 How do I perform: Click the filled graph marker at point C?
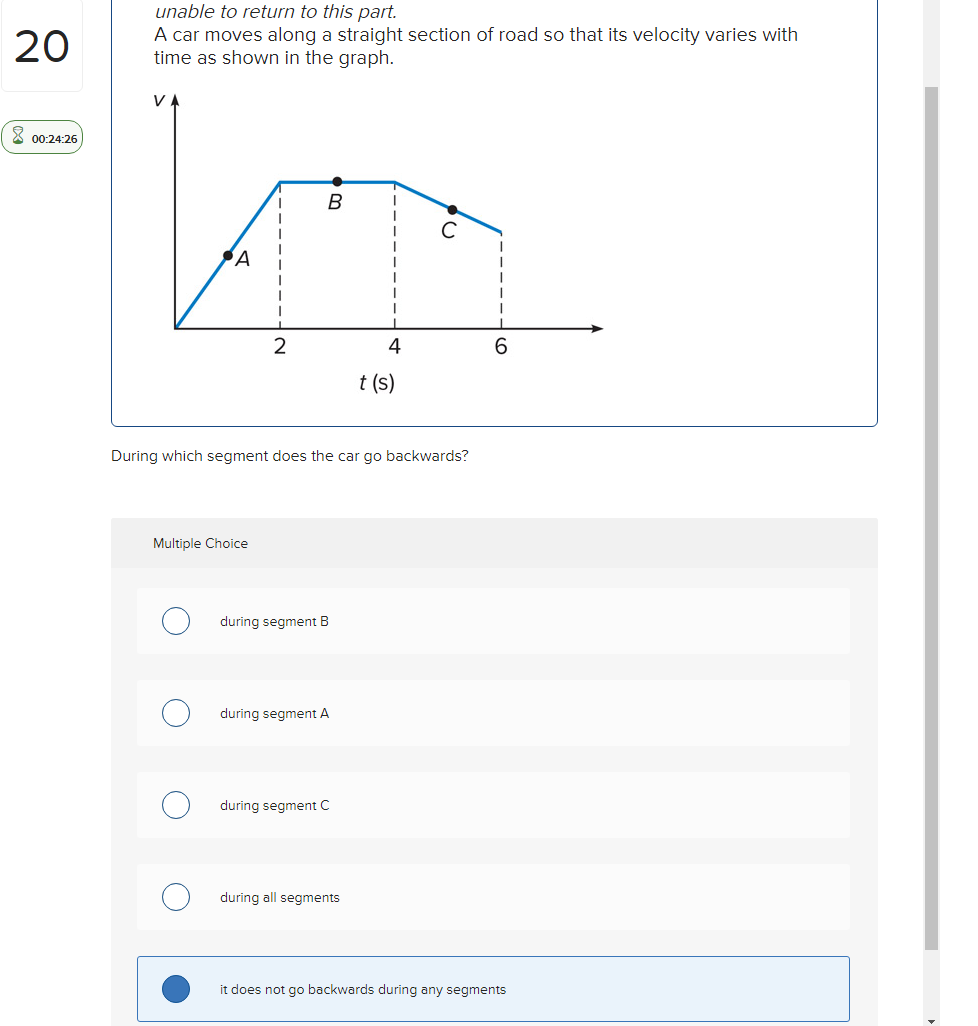(452, 211)
